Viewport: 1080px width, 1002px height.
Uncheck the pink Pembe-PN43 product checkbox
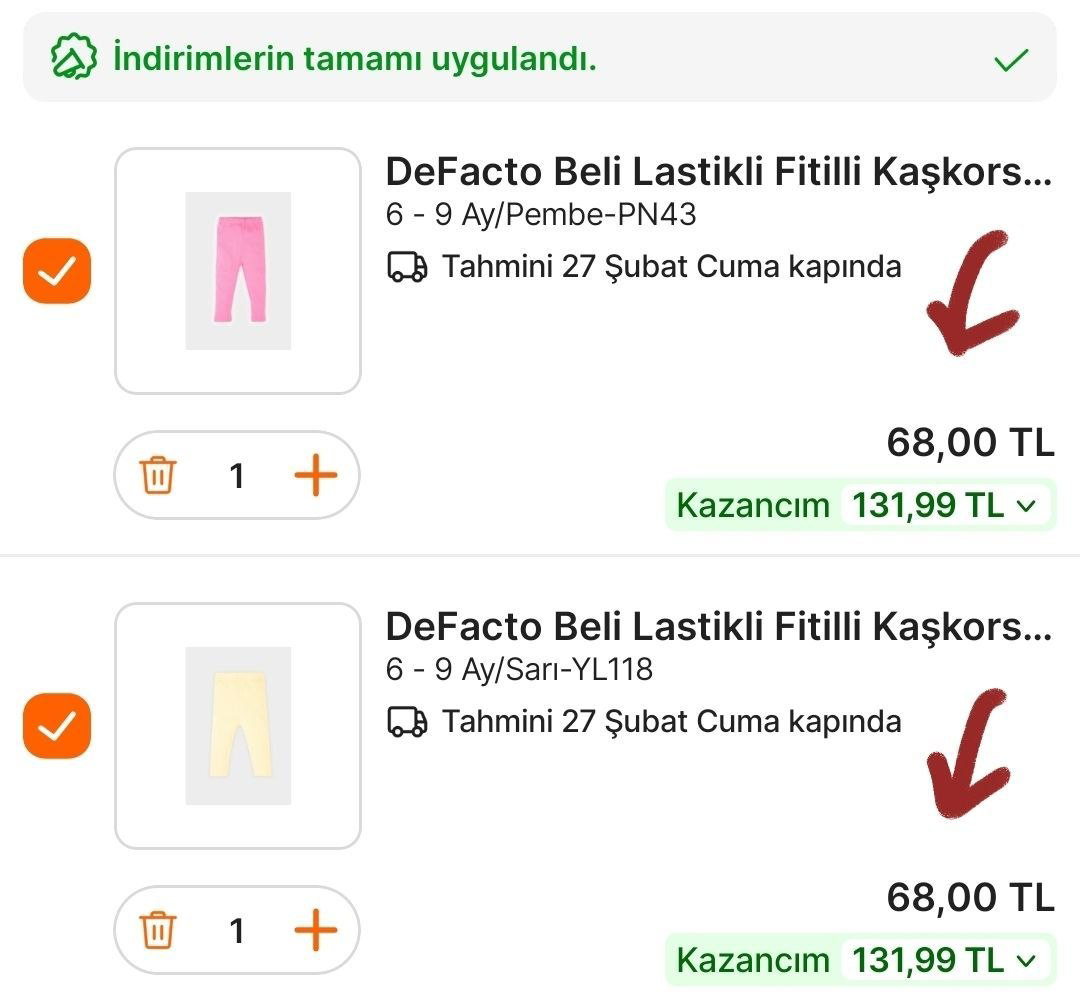click(57, 271)
